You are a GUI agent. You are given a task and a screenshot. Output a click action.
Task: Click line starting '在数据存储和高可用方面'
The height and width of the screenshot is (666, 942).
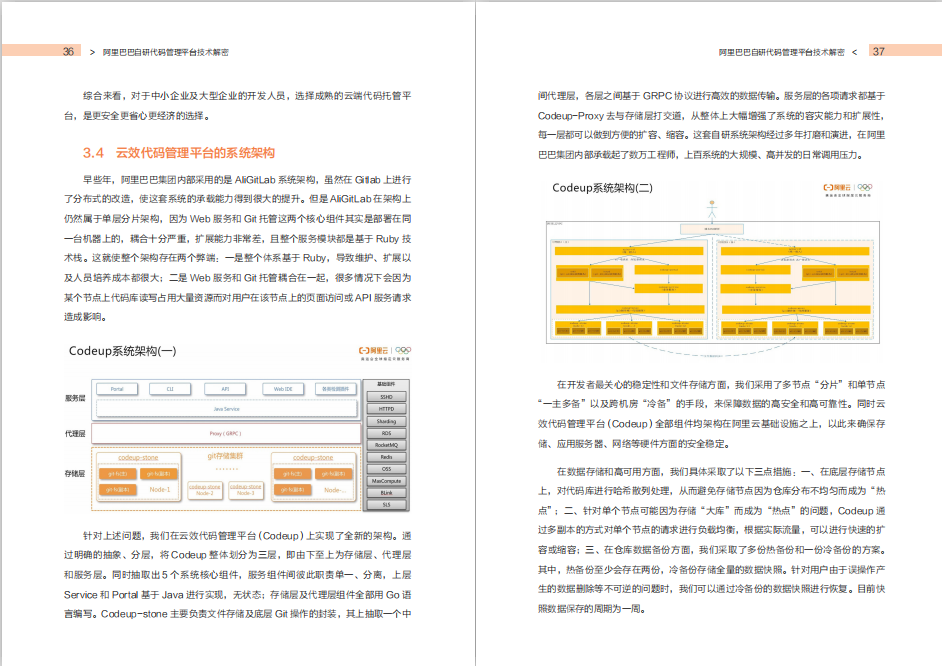(x=720, y=471)
